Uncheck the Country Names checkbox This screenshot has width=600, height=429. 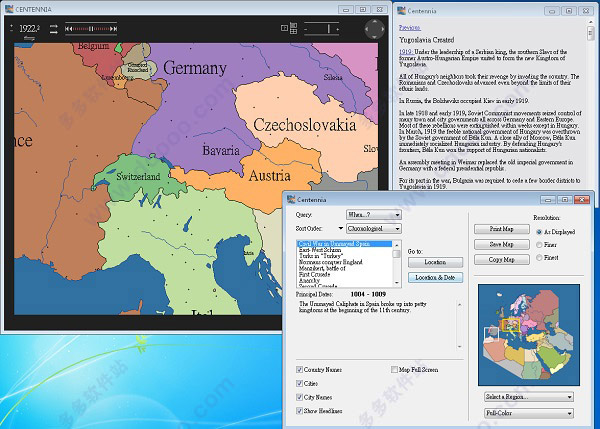click(x=299, y=370)
